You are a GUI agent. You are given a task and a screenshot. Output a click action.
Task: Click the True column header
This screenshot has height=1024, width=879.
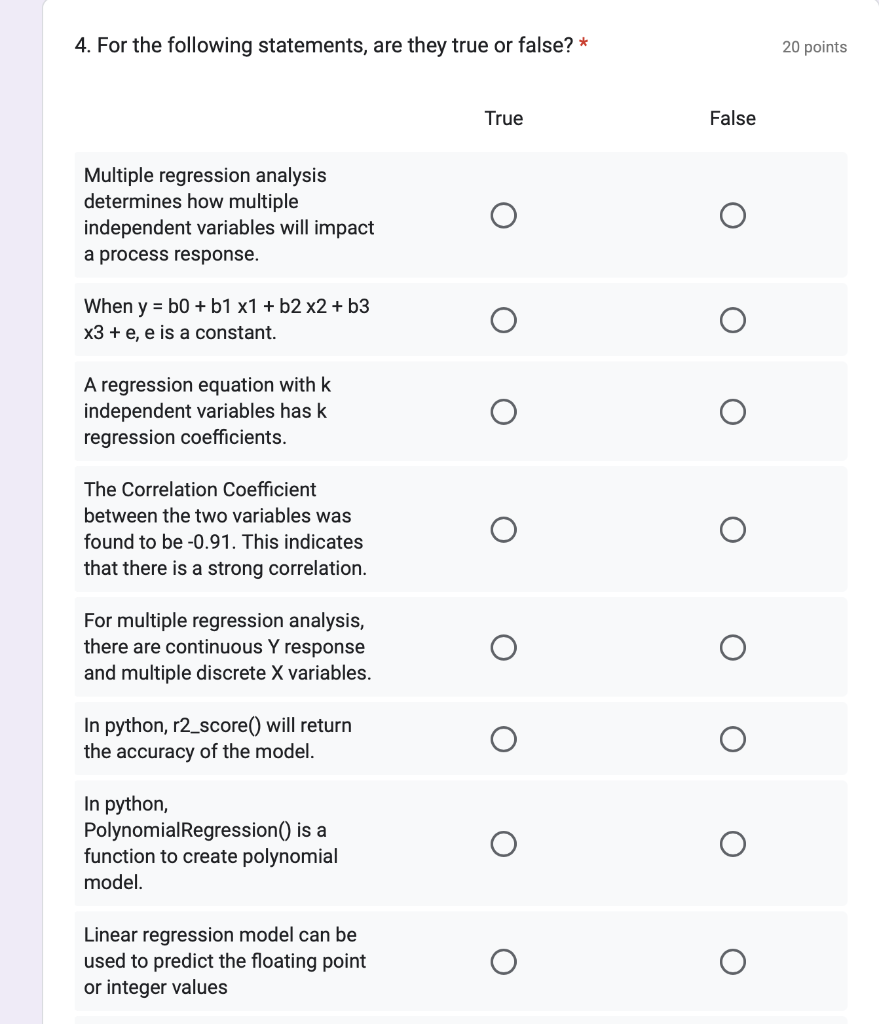[504, 118]
